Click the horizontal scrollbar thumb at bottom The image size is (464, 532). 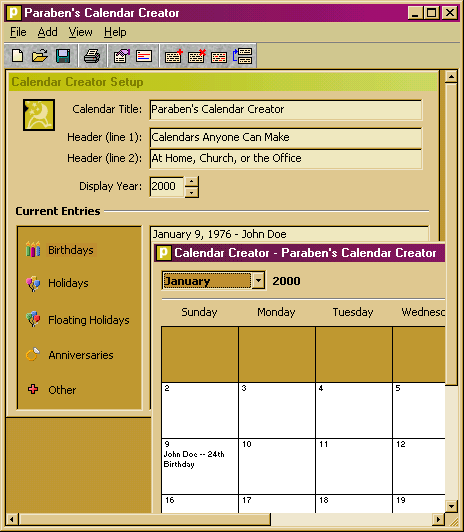[145, 519]
